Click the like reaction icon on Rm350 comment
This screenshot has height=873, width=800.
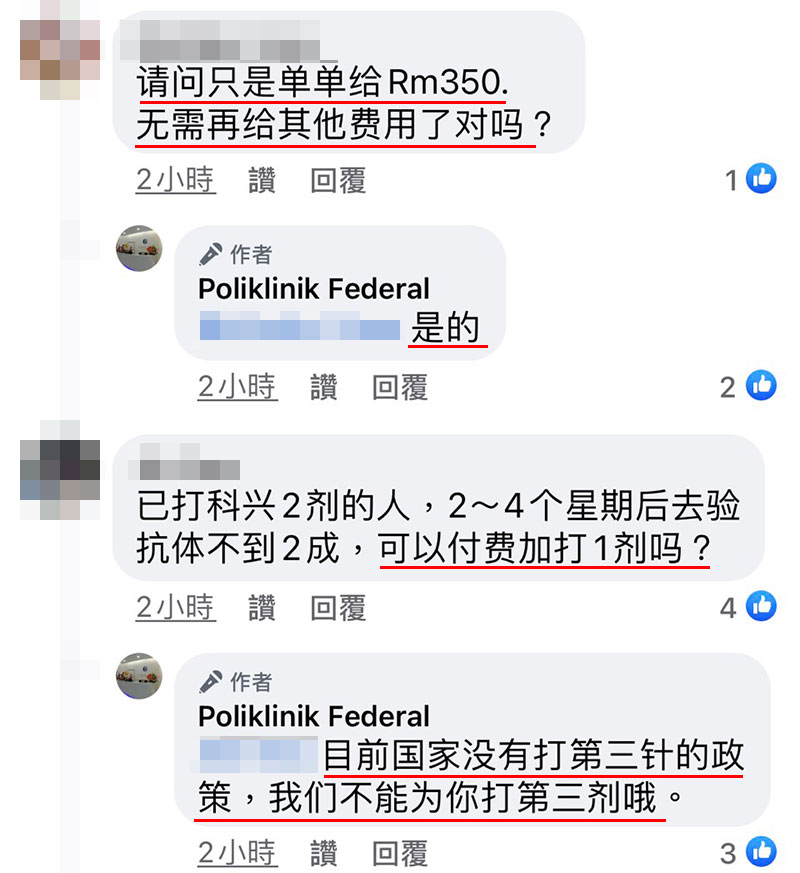(761, 178)
